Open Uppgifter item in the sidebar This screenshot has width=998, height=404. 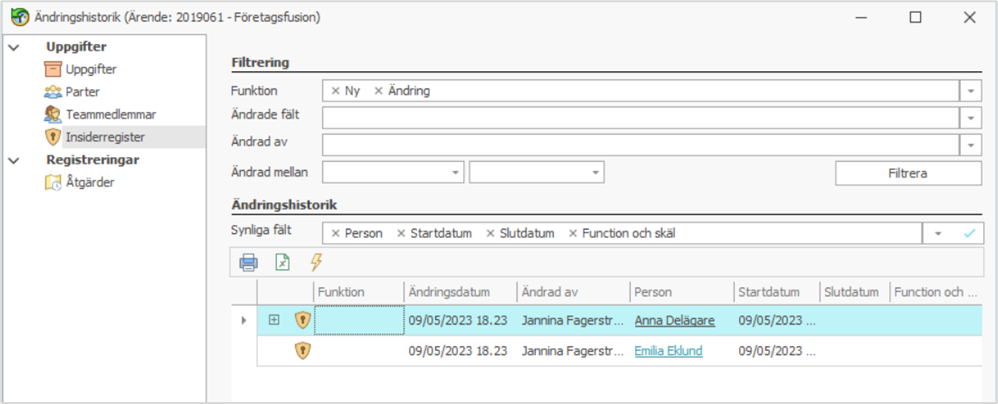(90, 69)
